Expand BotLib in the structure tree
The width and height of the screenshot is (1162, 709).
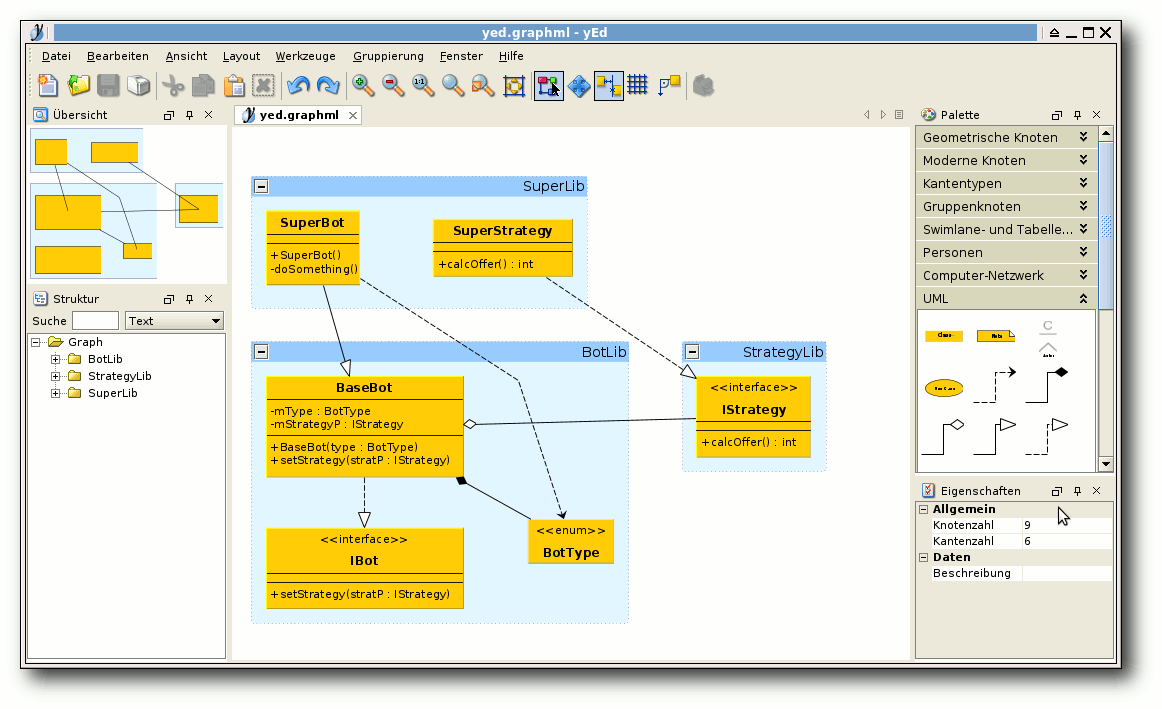pos(56,359)
